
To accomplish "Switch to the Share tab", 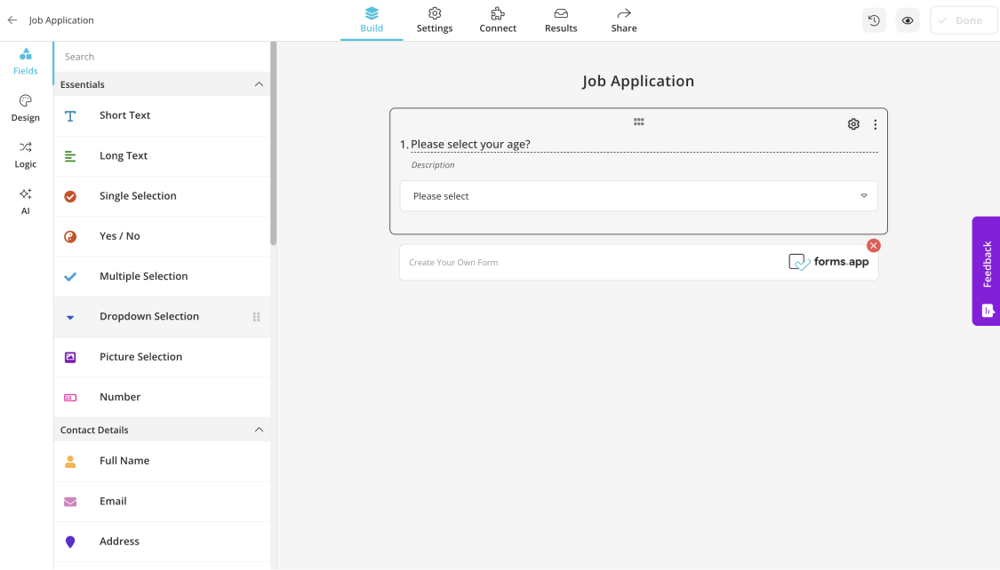I will (x=624, y=20).
